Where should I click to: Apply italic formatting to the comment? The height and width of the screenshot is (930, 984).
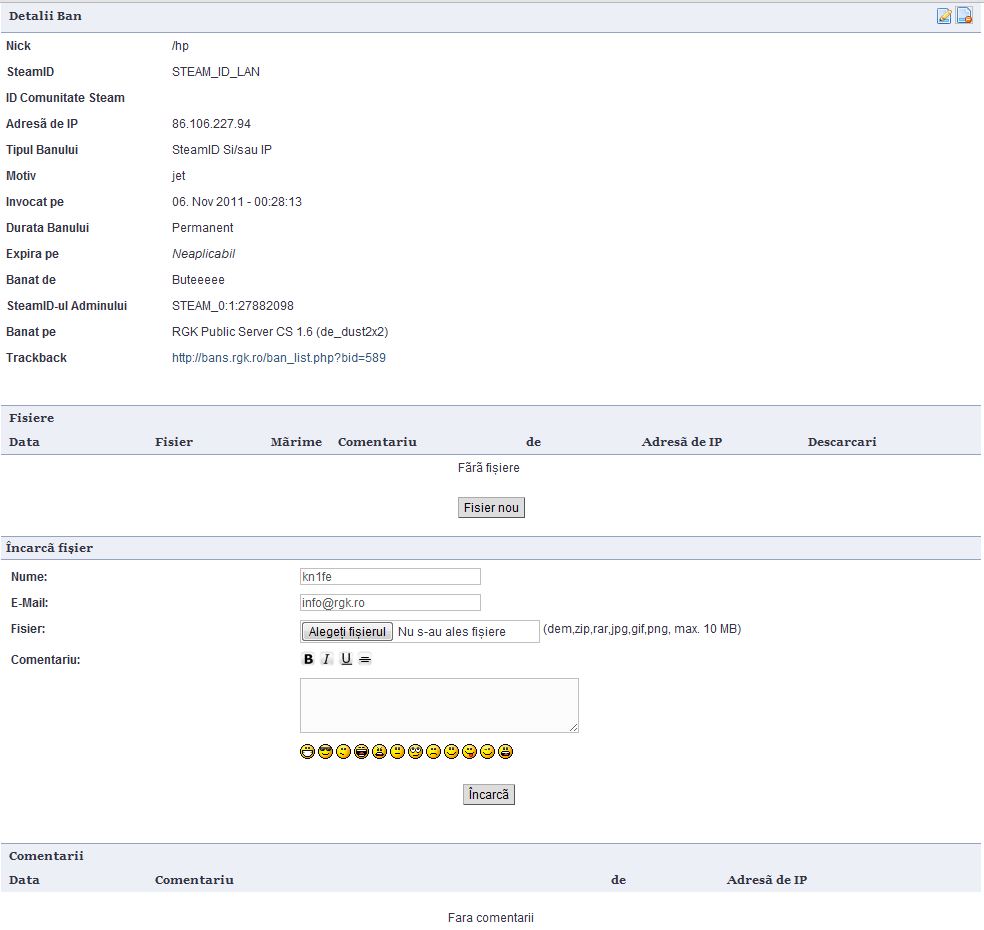327,659
